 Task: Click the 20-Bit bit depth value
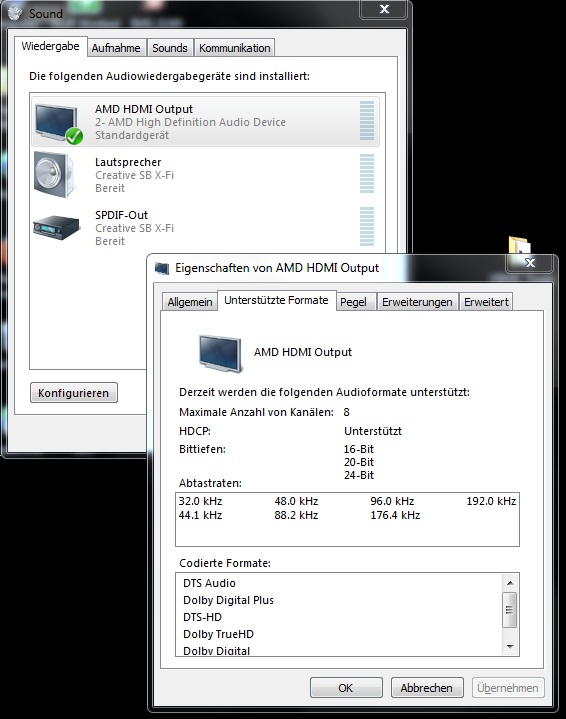coord(359,462)
